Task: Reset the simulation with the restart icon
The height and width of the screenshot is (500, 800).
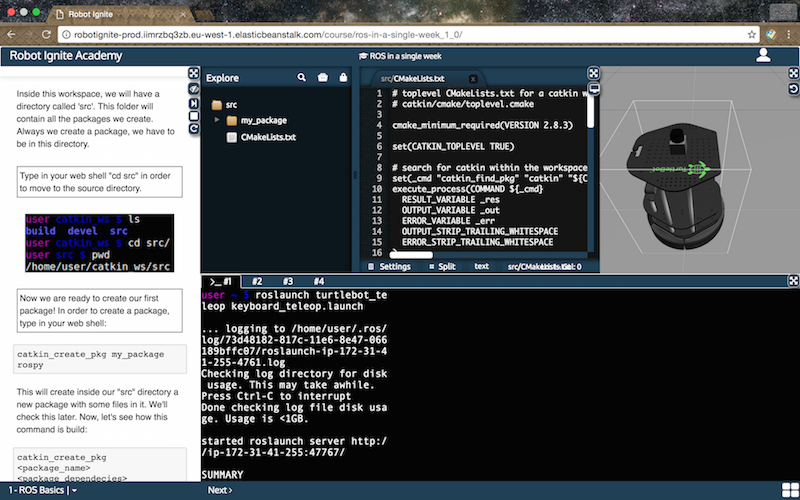Action: [793, 89]
